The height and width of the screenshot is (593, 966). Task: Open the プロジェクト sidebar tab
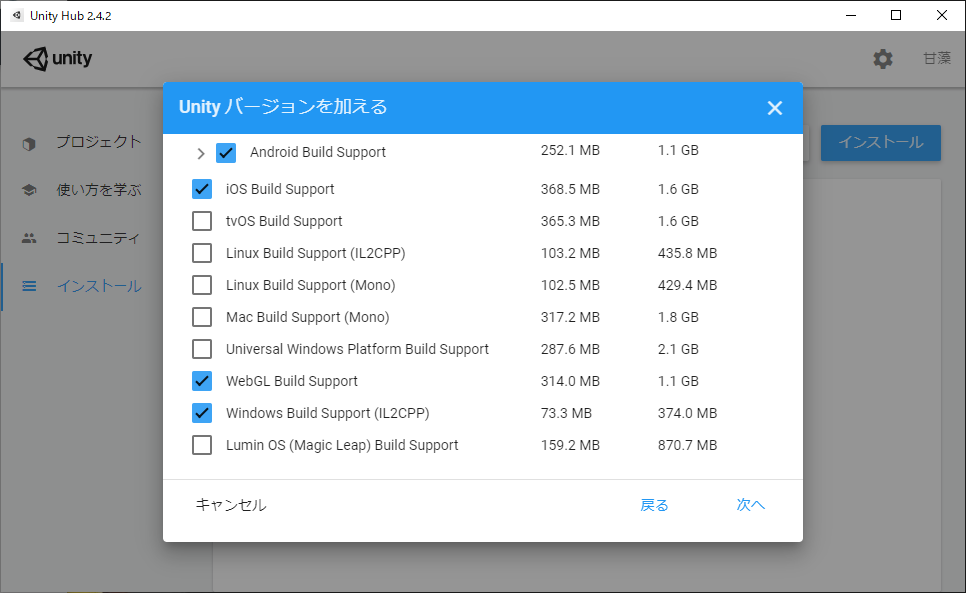(81, 142)
